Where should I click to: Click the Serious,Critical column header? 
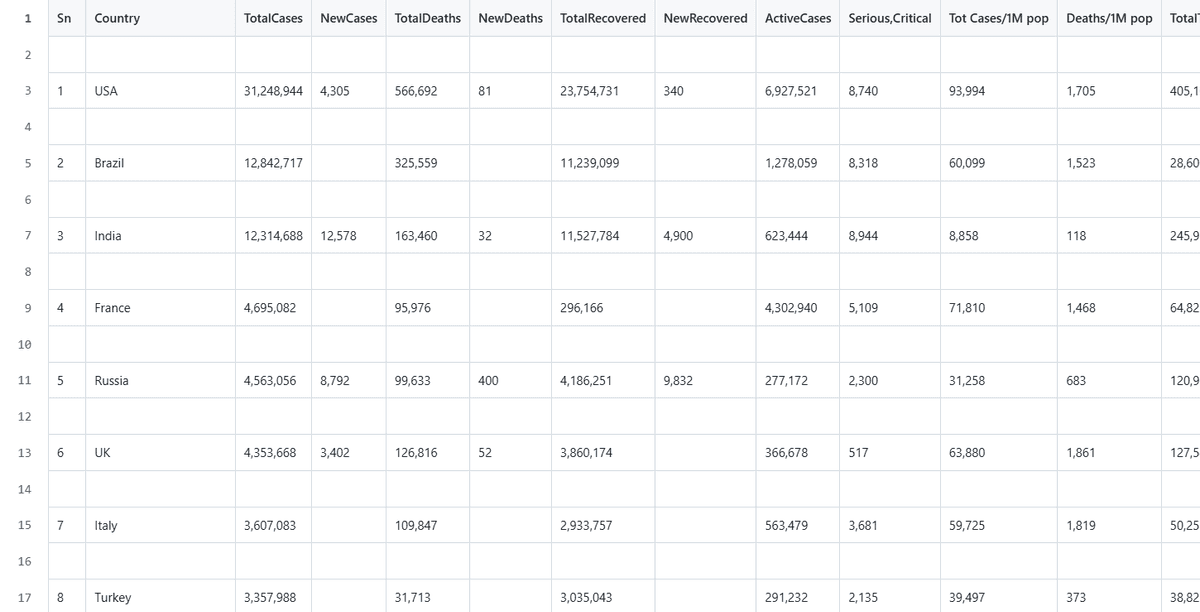click(890, 18)
